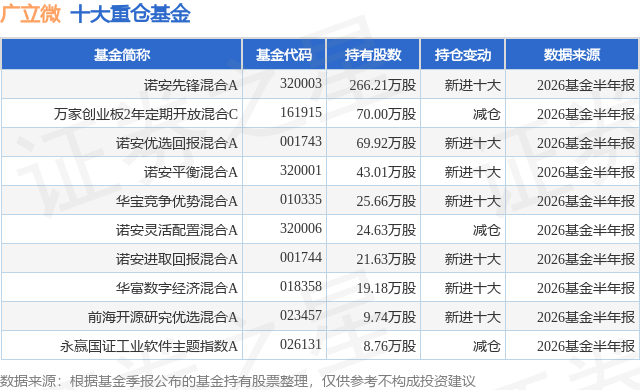The height and width of the screenshot is (390, 640).
Task: Select fund code 320006
Action: [301, 228]
